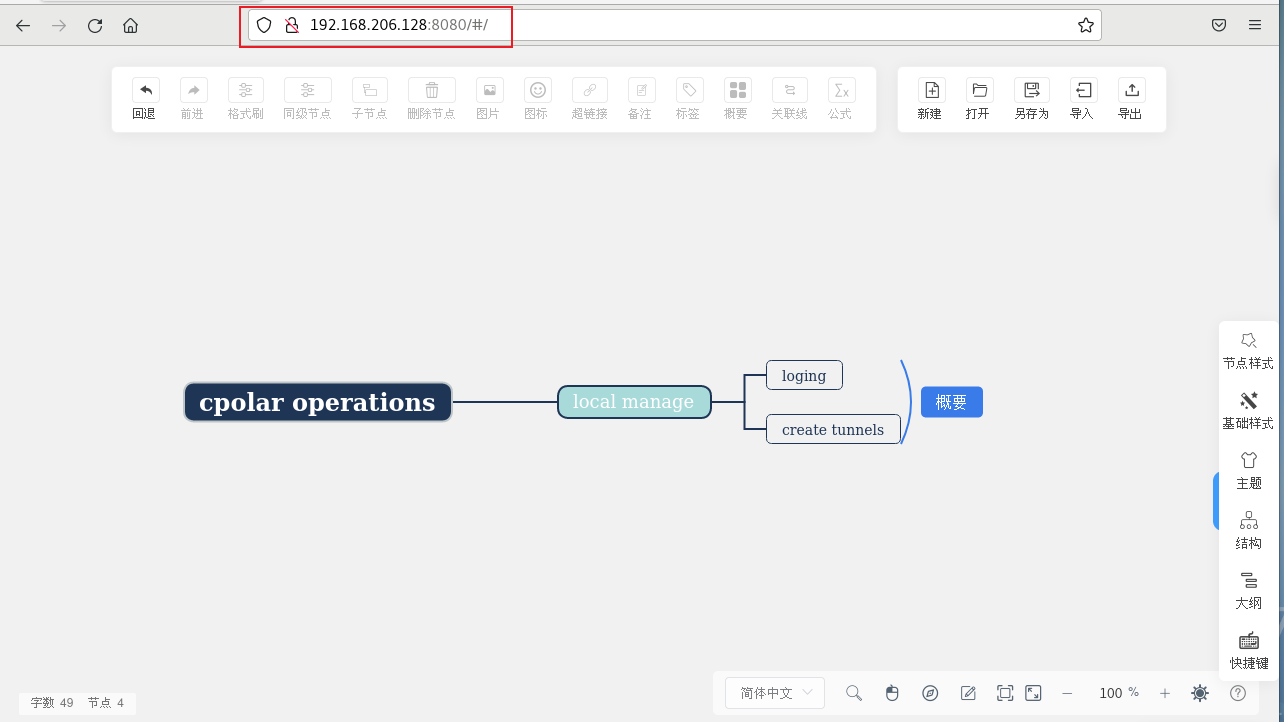Viewport: 1284px width, 722px height.
Task: Delete selected node with 删除节点 icon
Action: click(x=430, y=97)
